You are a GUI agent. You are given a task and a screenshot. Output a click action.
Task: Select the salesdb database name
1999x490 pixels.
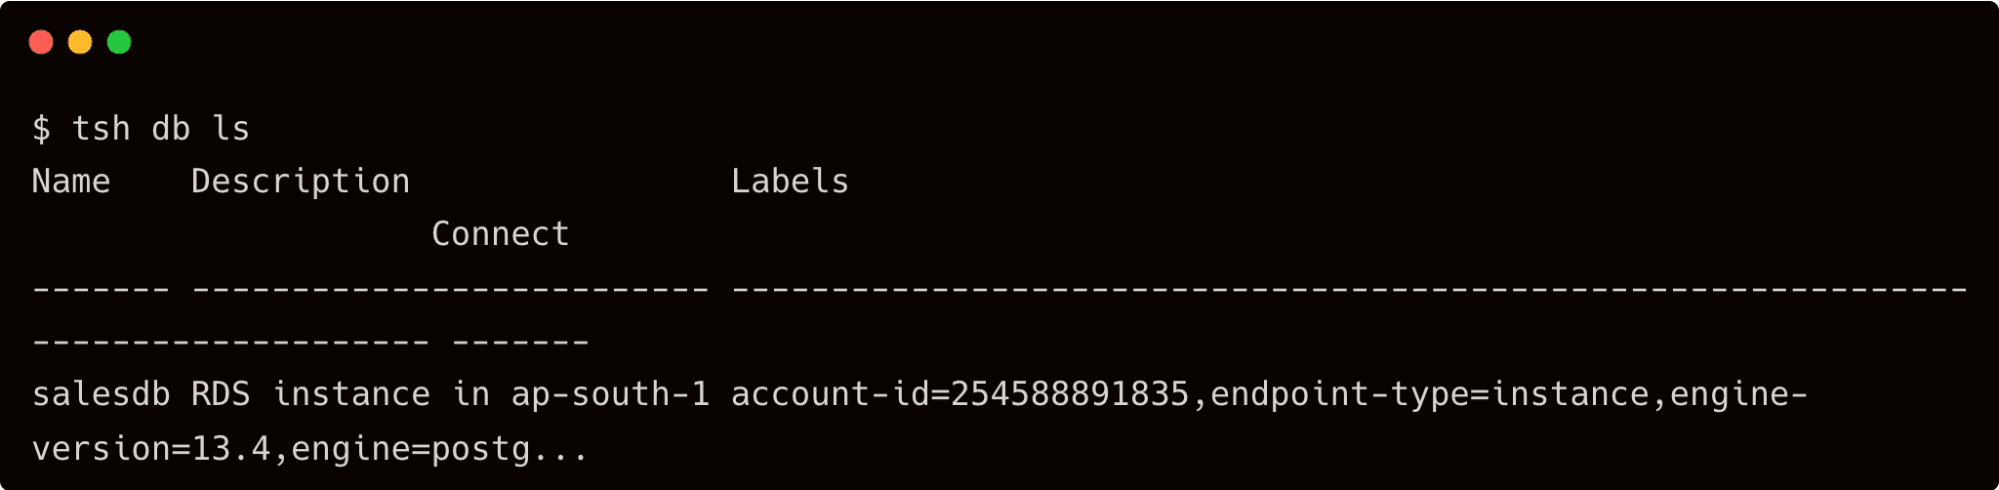click(101, 394)
